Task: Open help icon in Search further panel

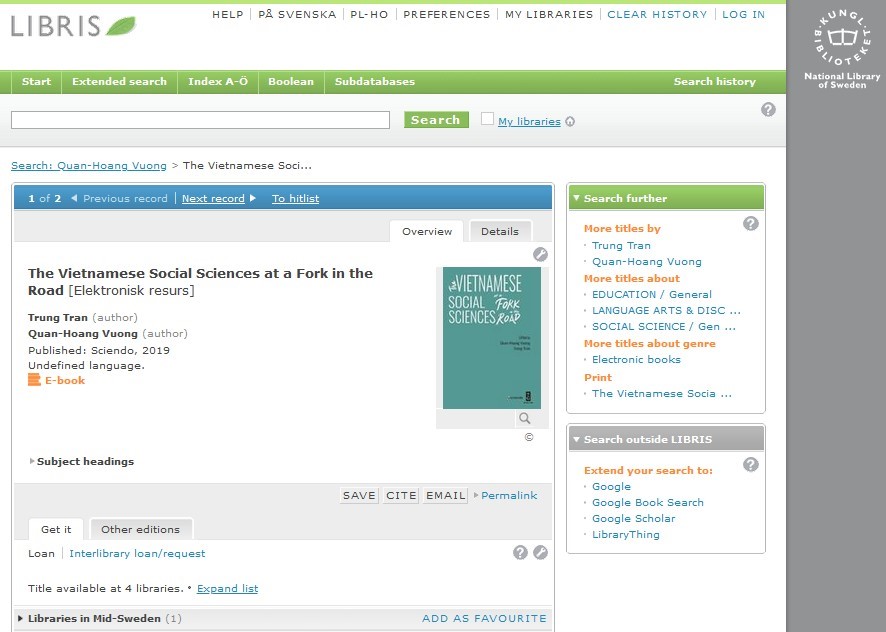Action: pyautogui.click(x=751, y=223)
